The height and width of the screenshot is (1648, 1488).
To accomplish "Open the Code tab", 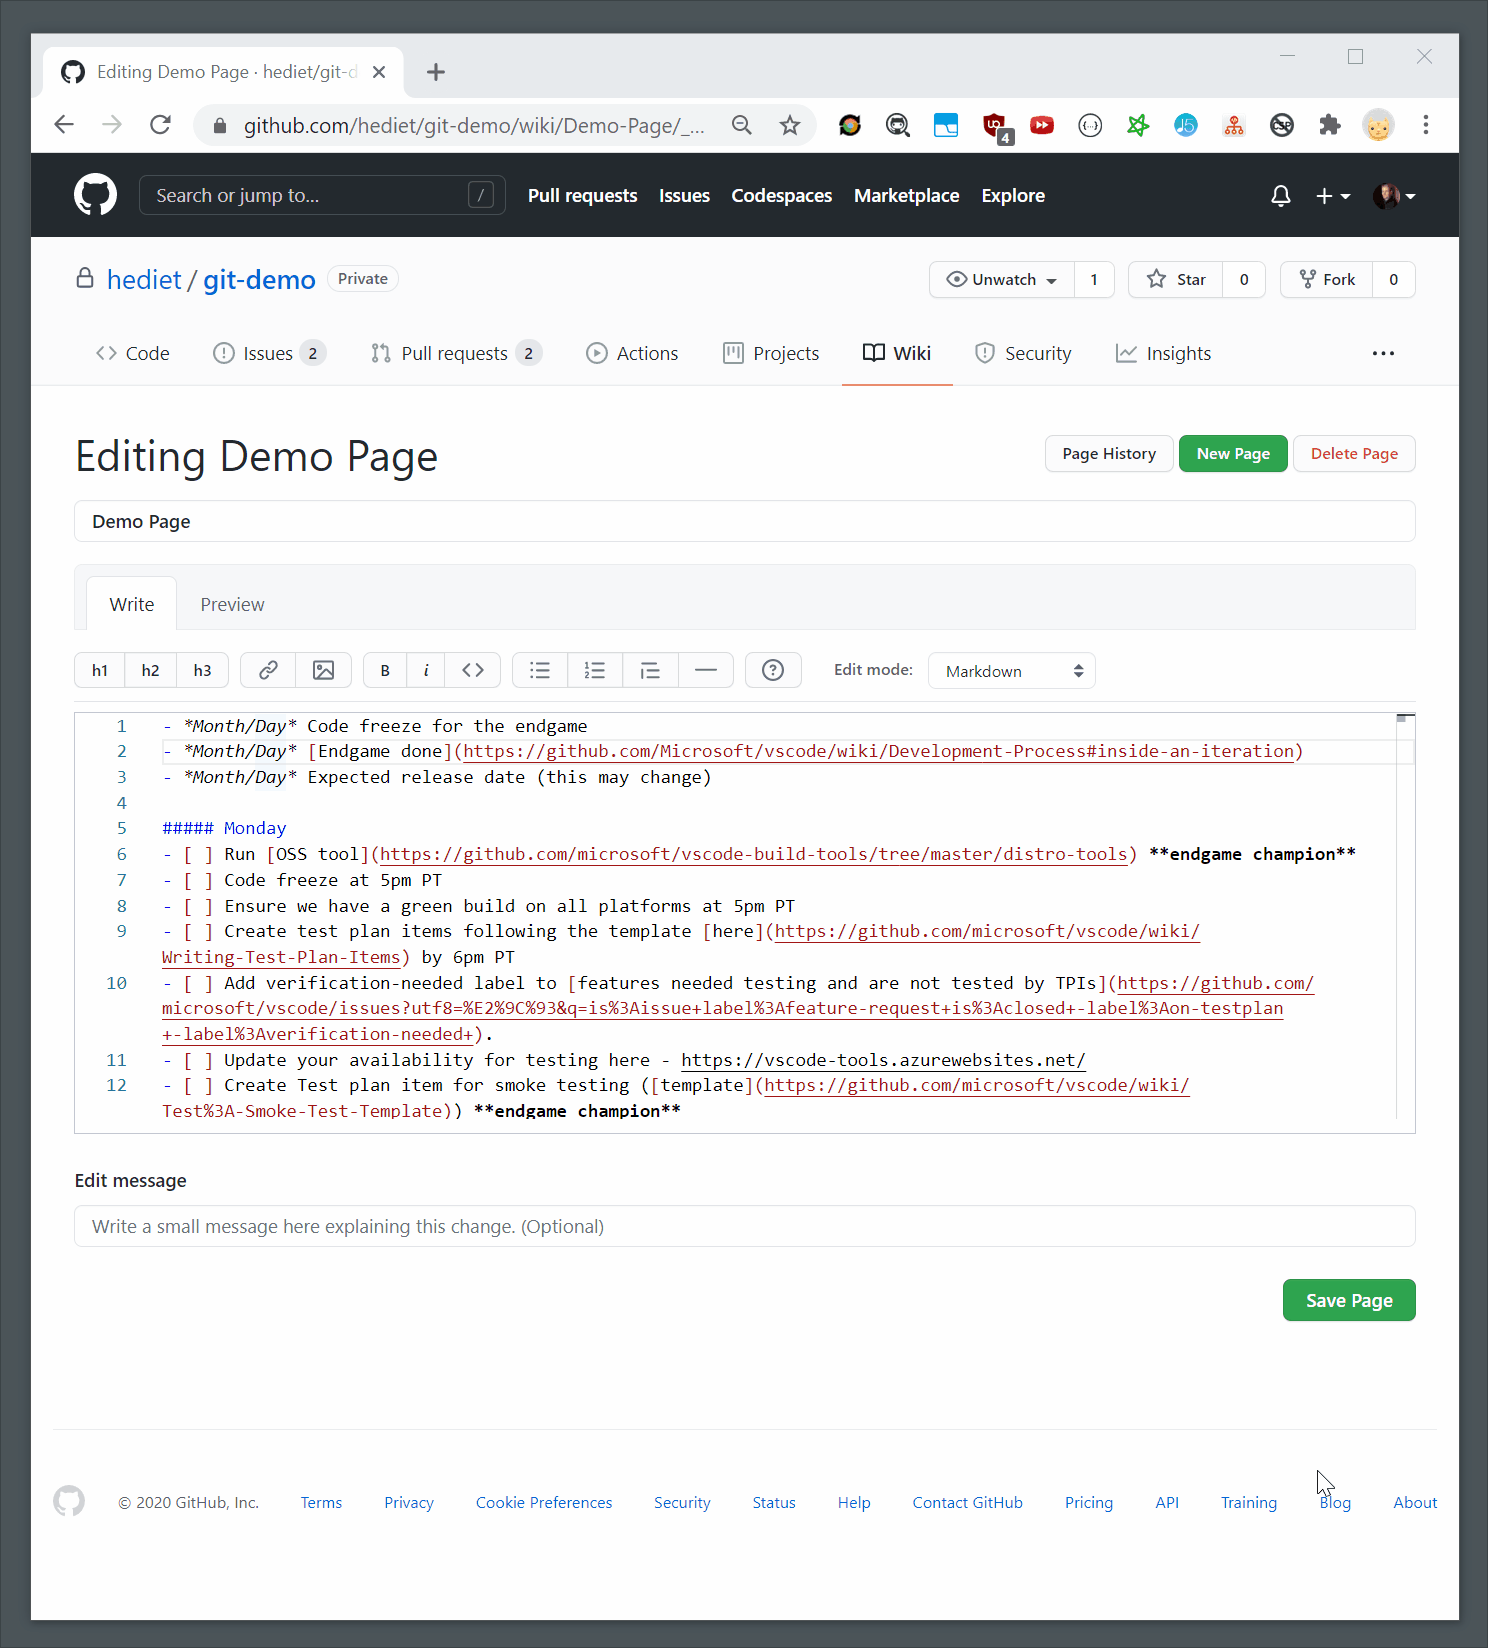I will [x=133, y=353].
